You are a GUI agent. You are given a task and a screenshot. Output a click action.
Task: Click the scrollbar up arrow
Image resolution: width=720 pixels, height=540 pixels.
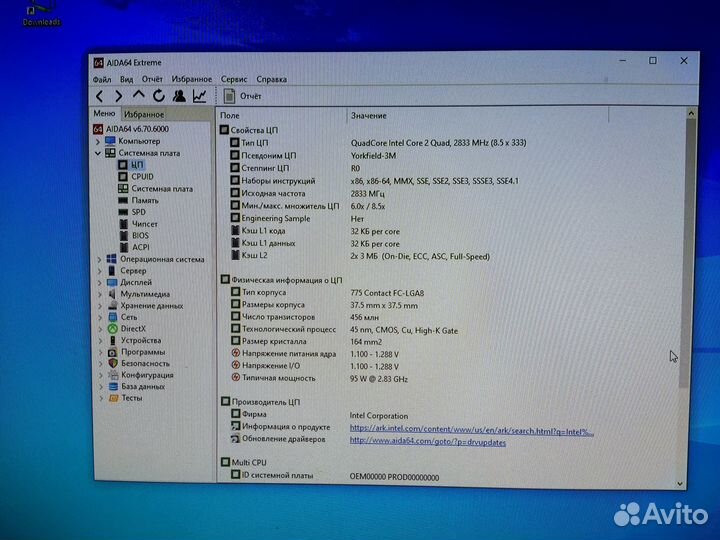click(x=691, y=113)
